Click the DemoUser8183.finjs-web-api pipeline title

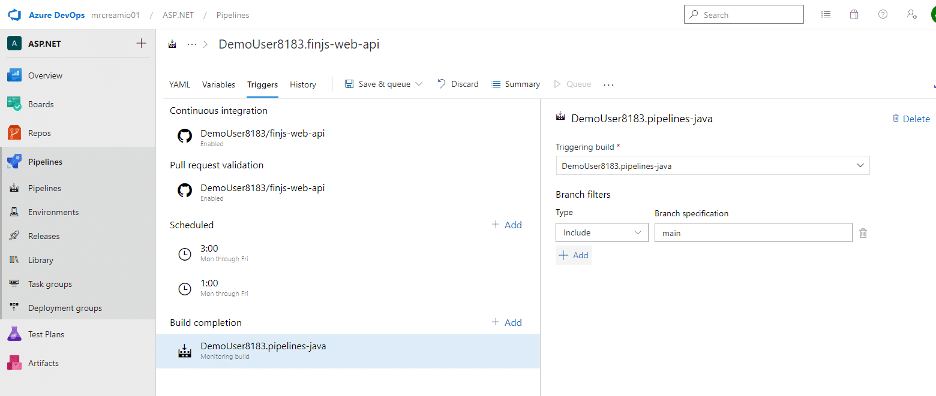(299, 45)
